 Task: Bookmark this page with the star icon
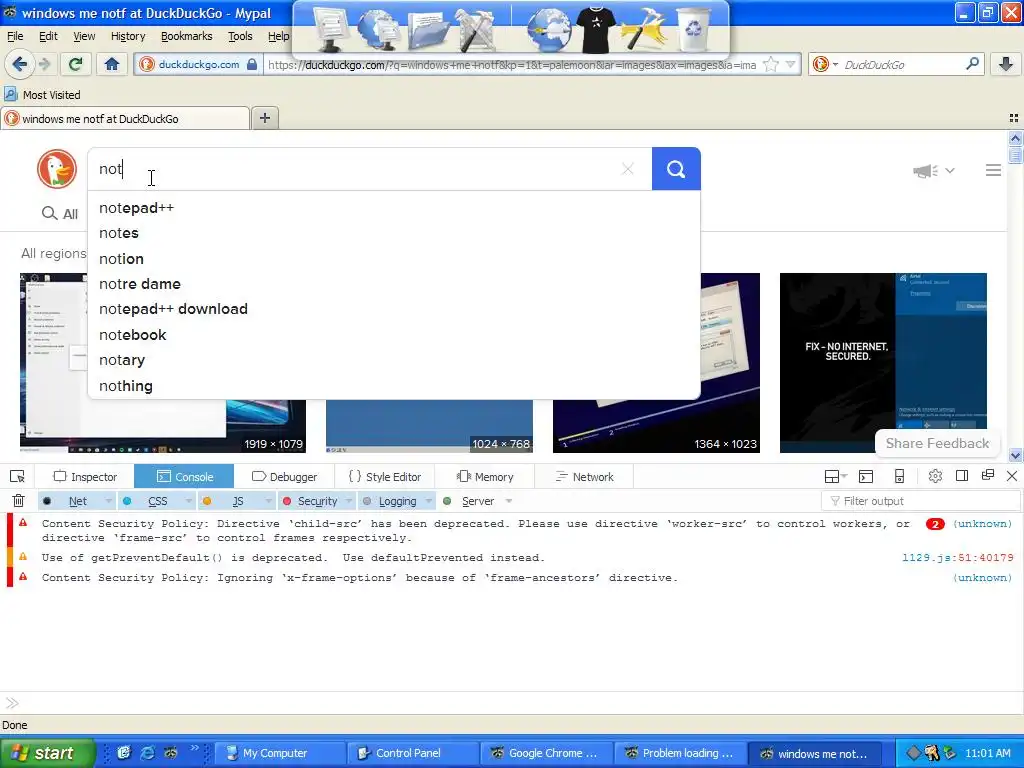(771, 64)
